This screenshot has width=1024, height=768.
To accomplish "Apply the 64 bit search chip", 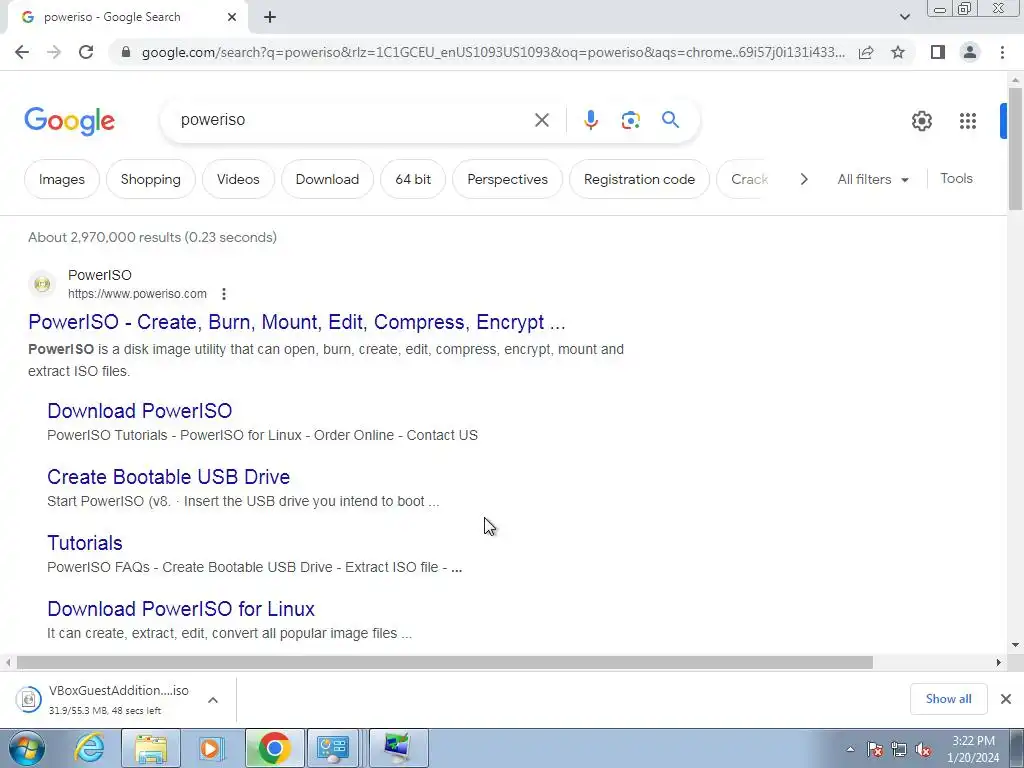I will [413, 179].
